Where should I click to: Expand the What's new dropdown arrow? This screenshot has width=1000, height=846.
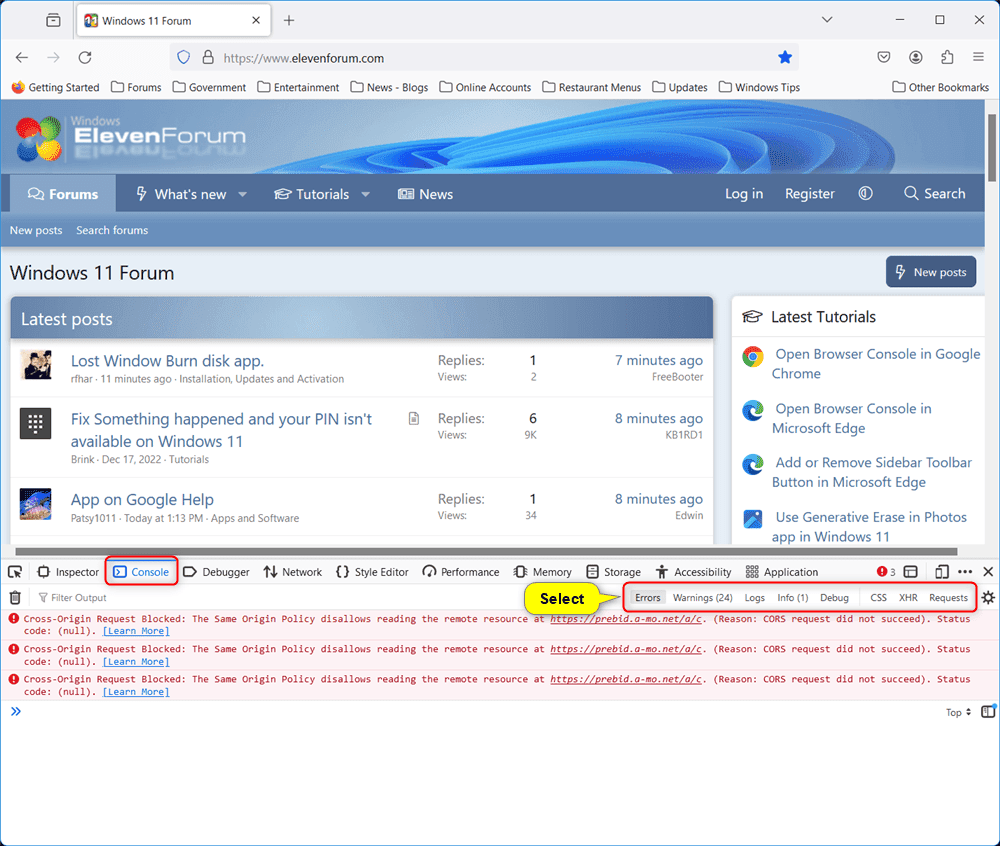tap(242, 194)
